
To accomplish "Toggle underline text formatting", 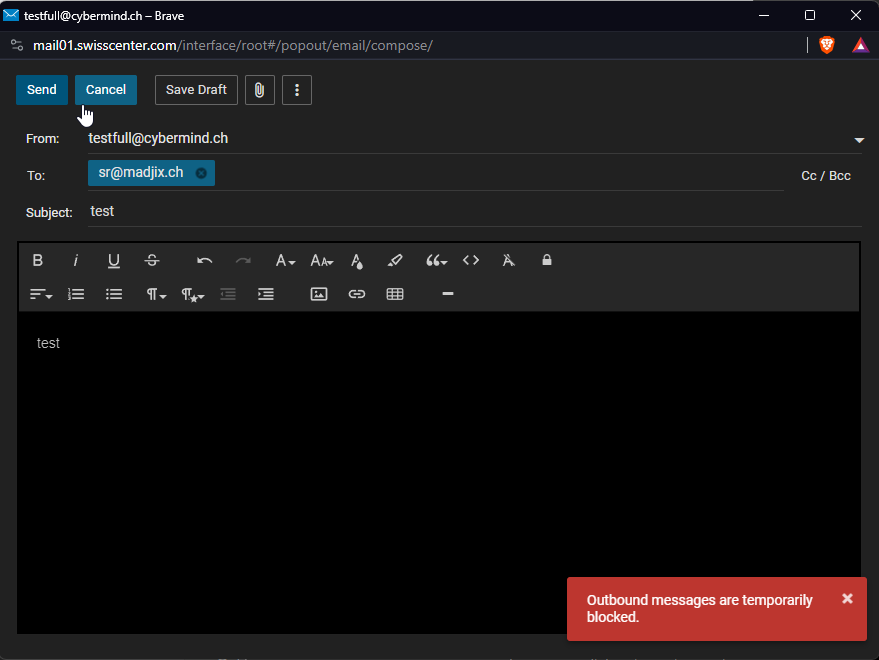I will coord(114,260).
